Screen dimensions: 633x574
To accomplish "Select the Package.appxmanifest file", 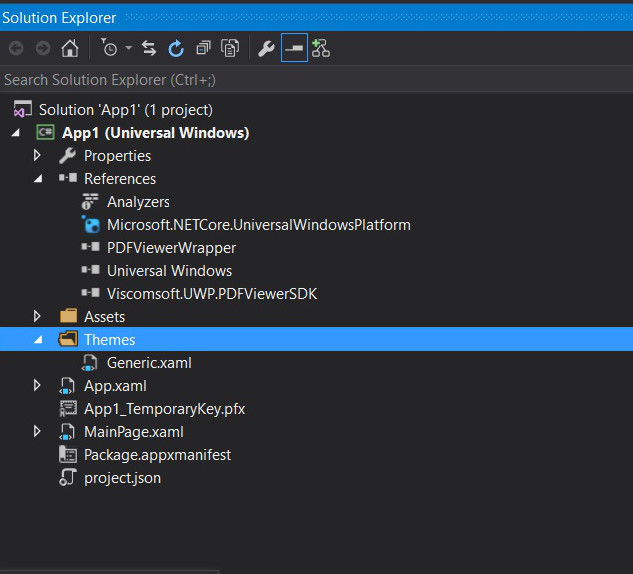I will coord(156,455).
